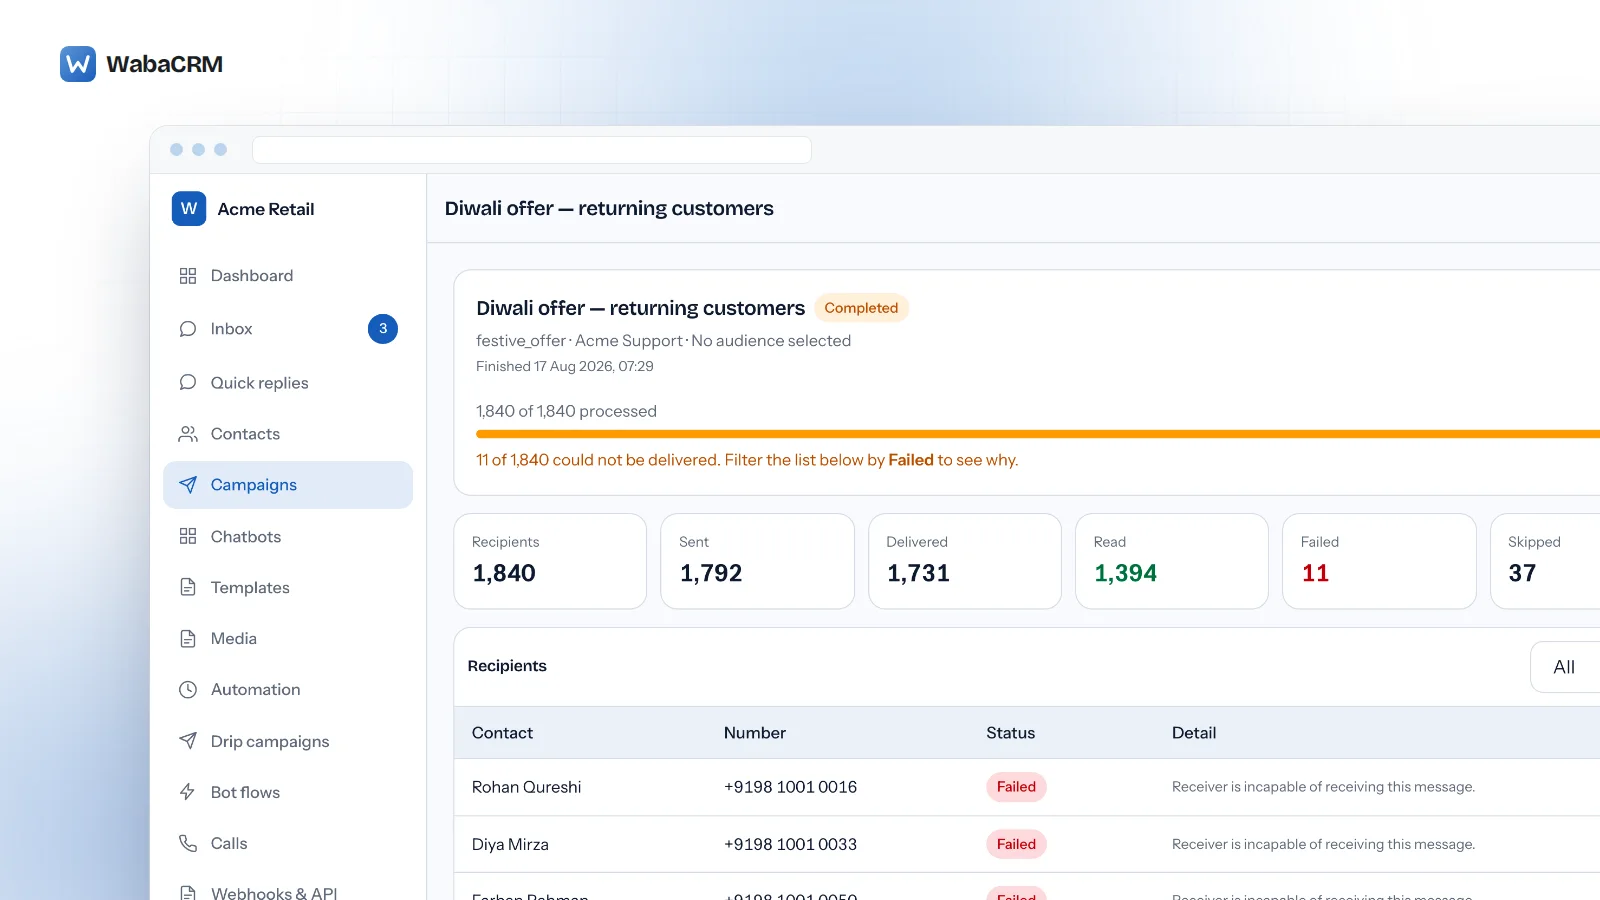The height and width of the screenshot is (900, 1600).
Task: Click the Acme Retail workspace avatar
Action: [x=189, y=208]
